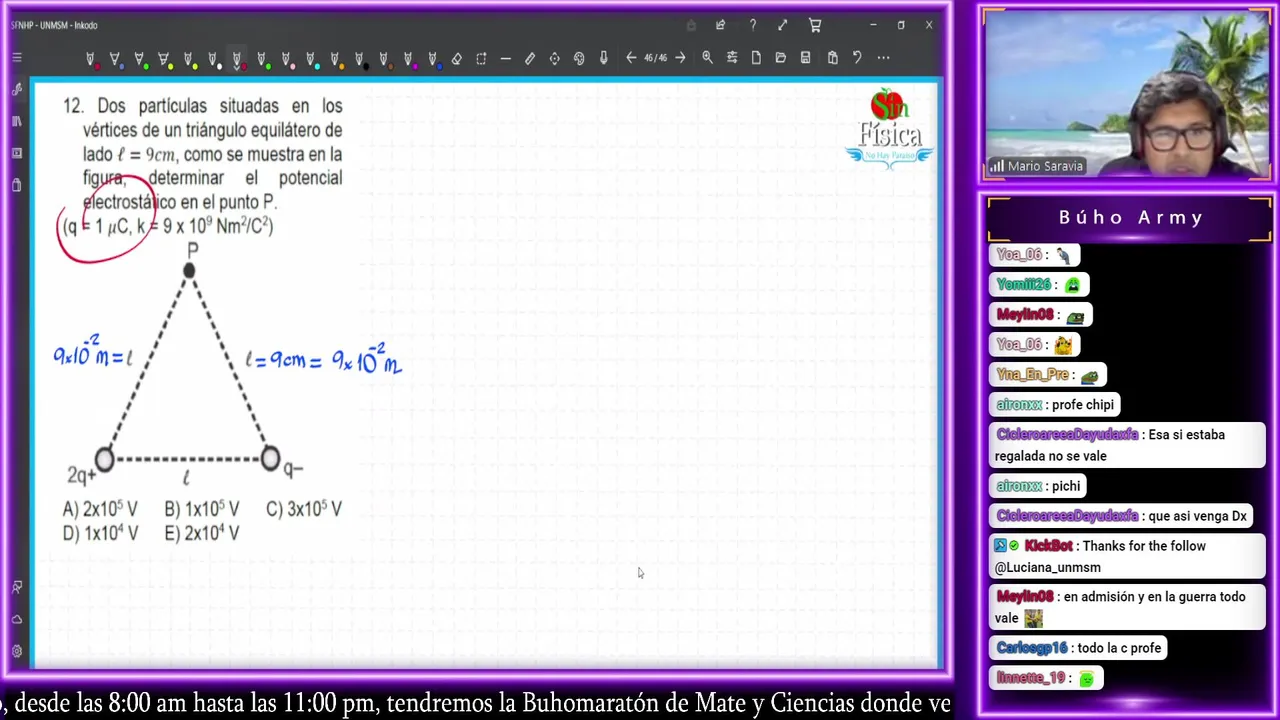This screenshot has height=720, width=1280.
Task: Click the share icon in title bar
Action: pos(720,25)
